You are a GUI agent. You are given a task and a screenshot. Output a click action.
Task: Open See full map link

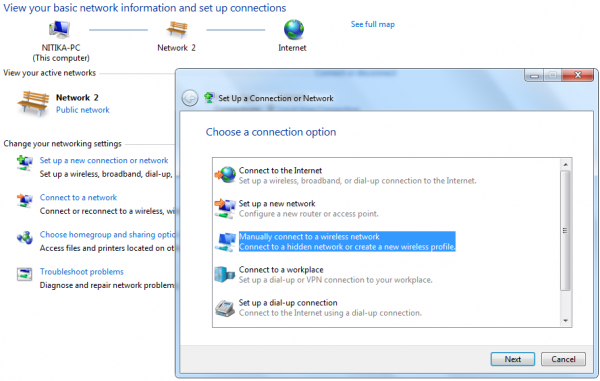[x=372, y=24]
